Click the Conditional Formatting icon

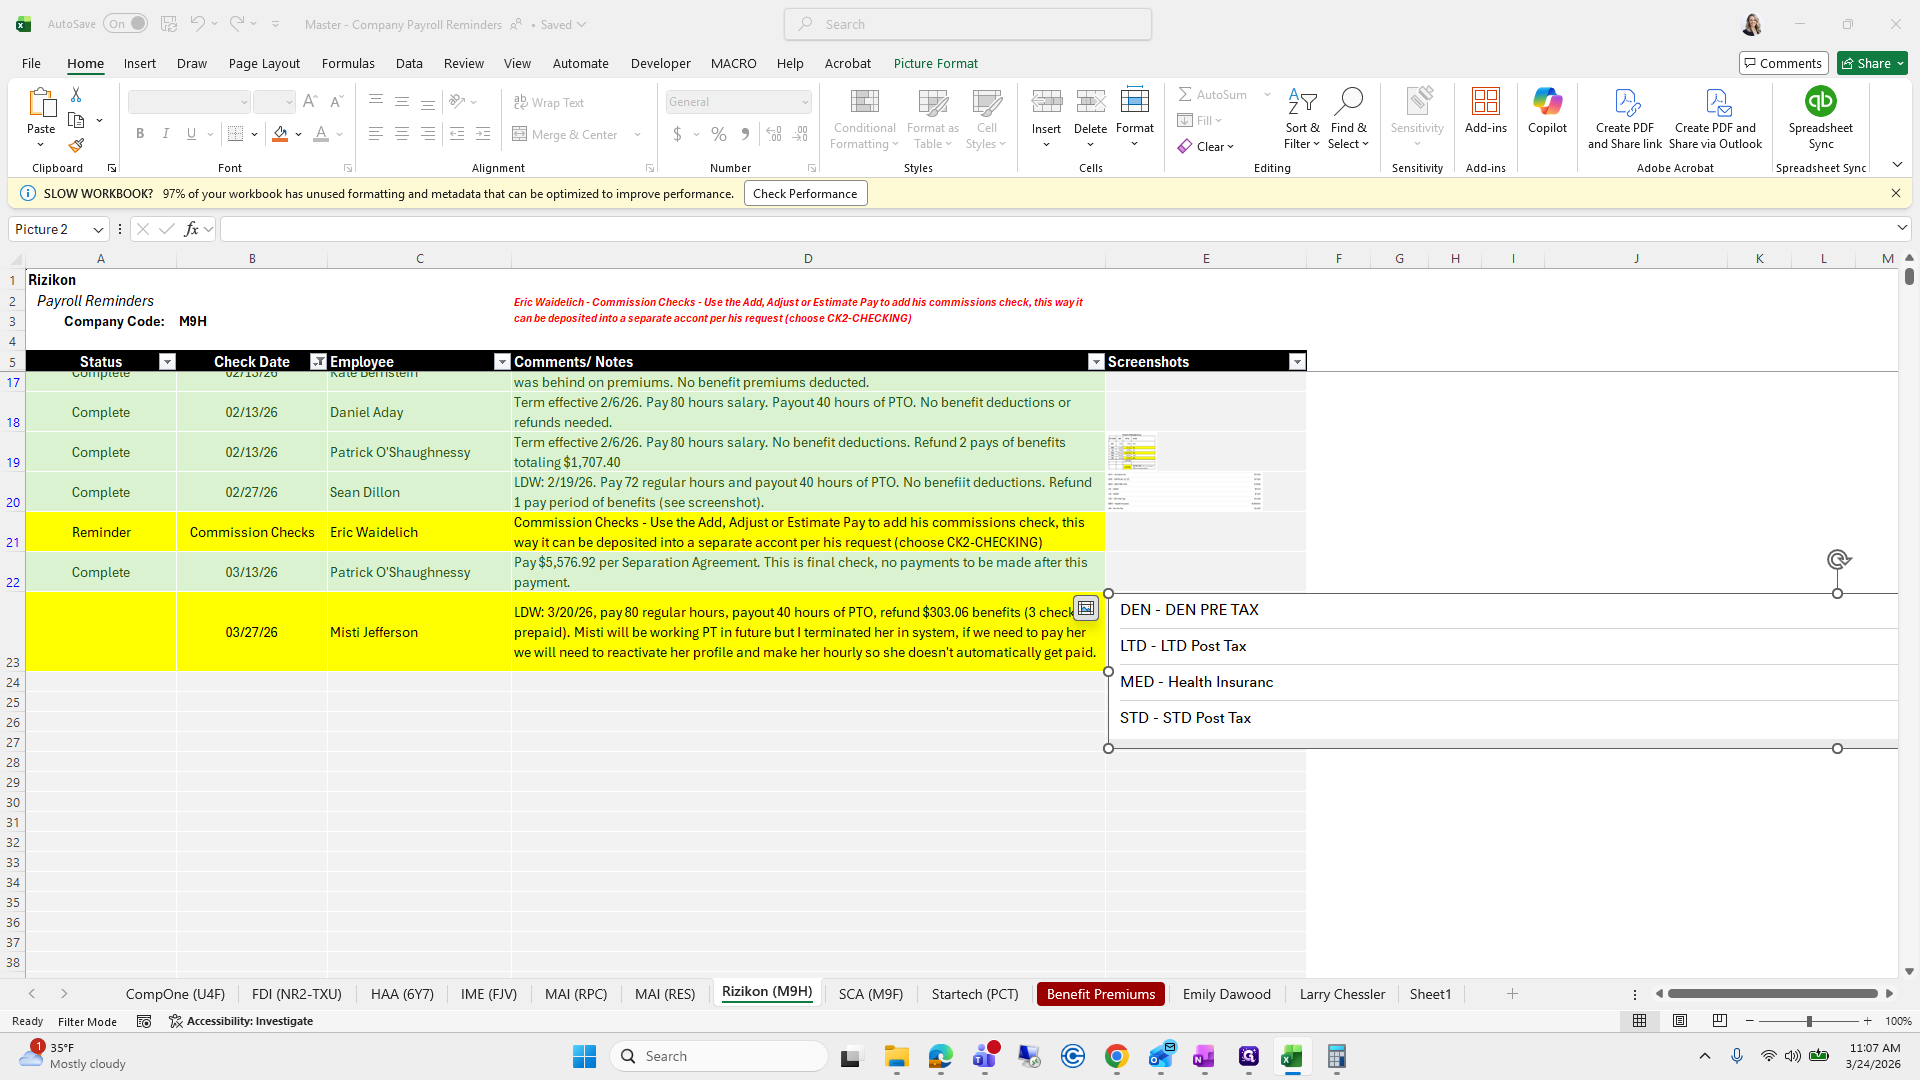(x=864, y=102)
